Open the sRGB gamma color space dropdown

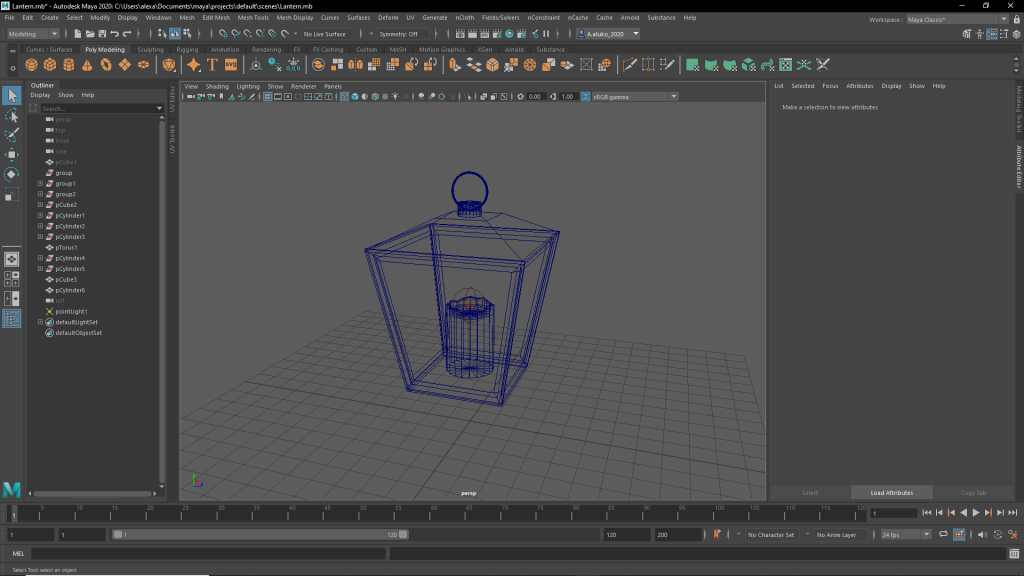tap(634, 97)
